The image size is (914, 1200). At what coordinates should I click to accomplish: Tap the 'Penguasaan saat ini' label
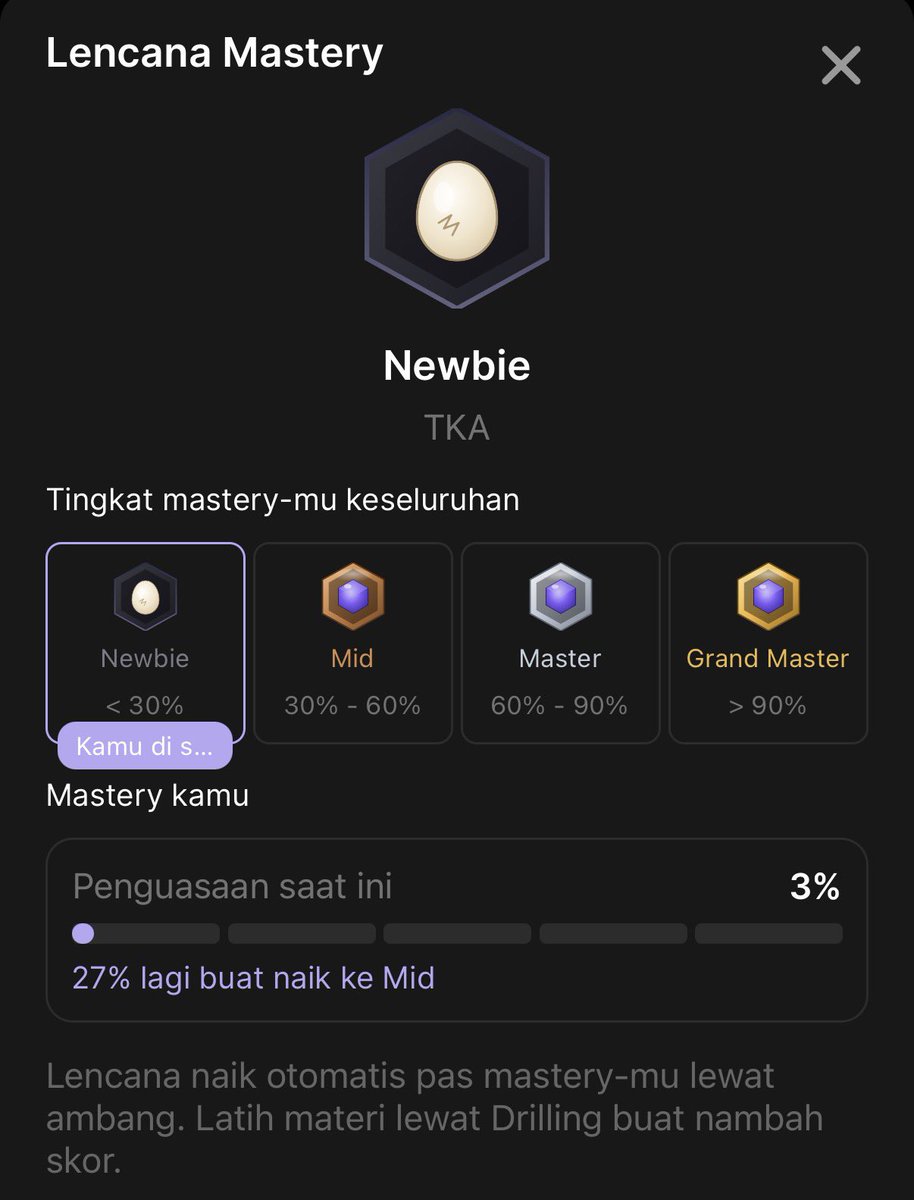pos(232,886)
